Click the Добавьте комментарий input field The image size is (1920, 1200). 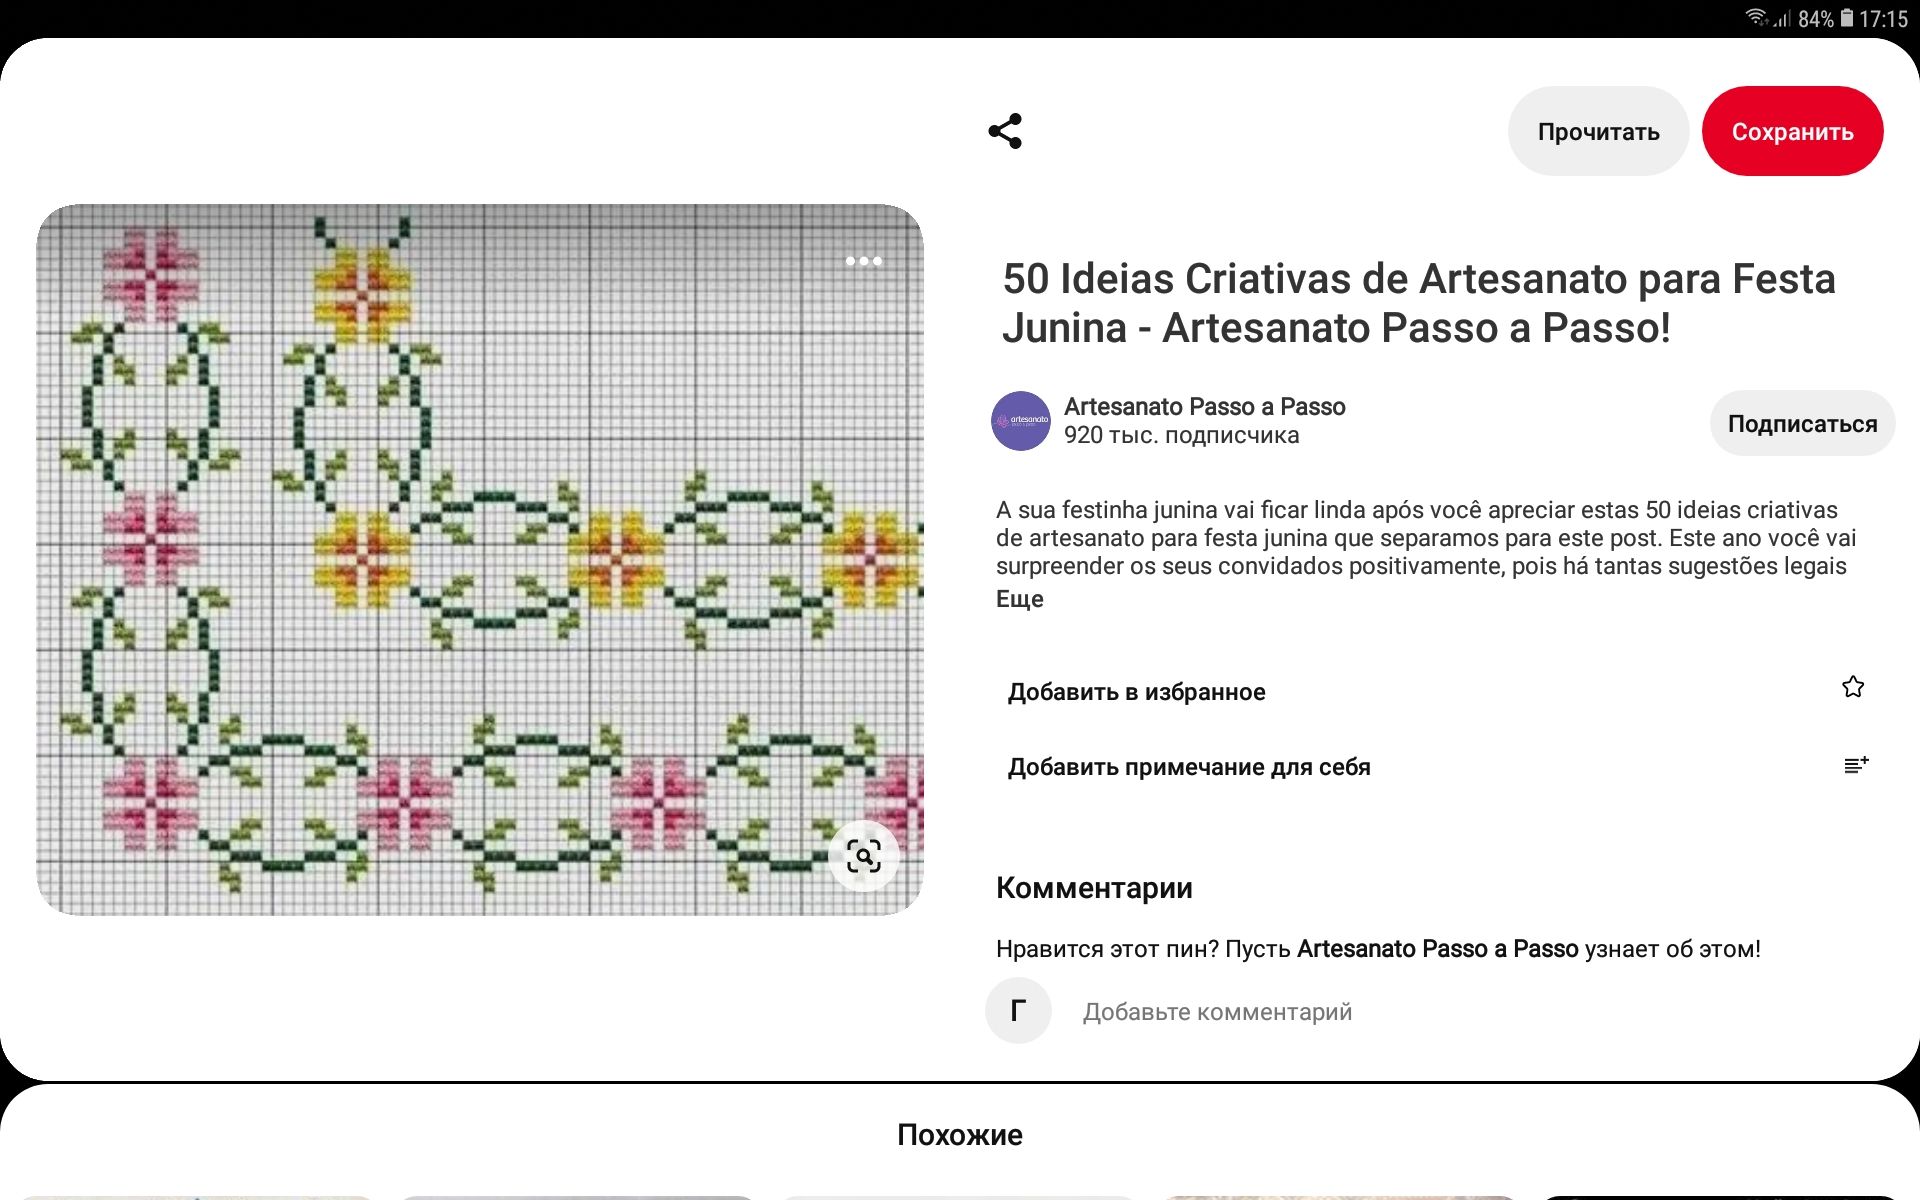point(1217,1012)
